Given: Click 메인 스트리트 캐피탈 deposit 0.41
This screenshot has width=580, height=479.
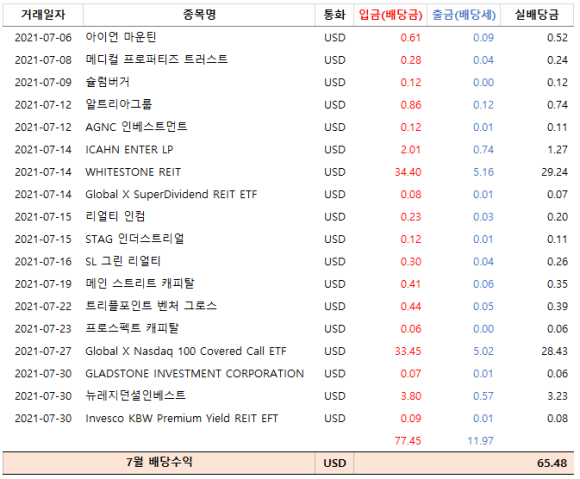Looking at the screenshot, I should 411,284.
